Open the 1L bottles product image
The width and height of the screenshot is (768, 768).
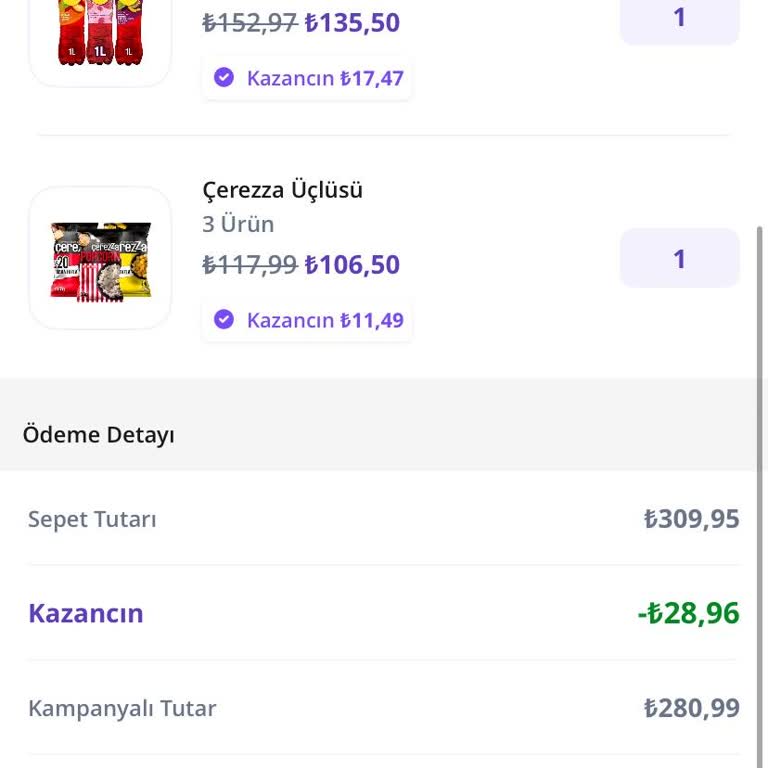coord(100,35)
